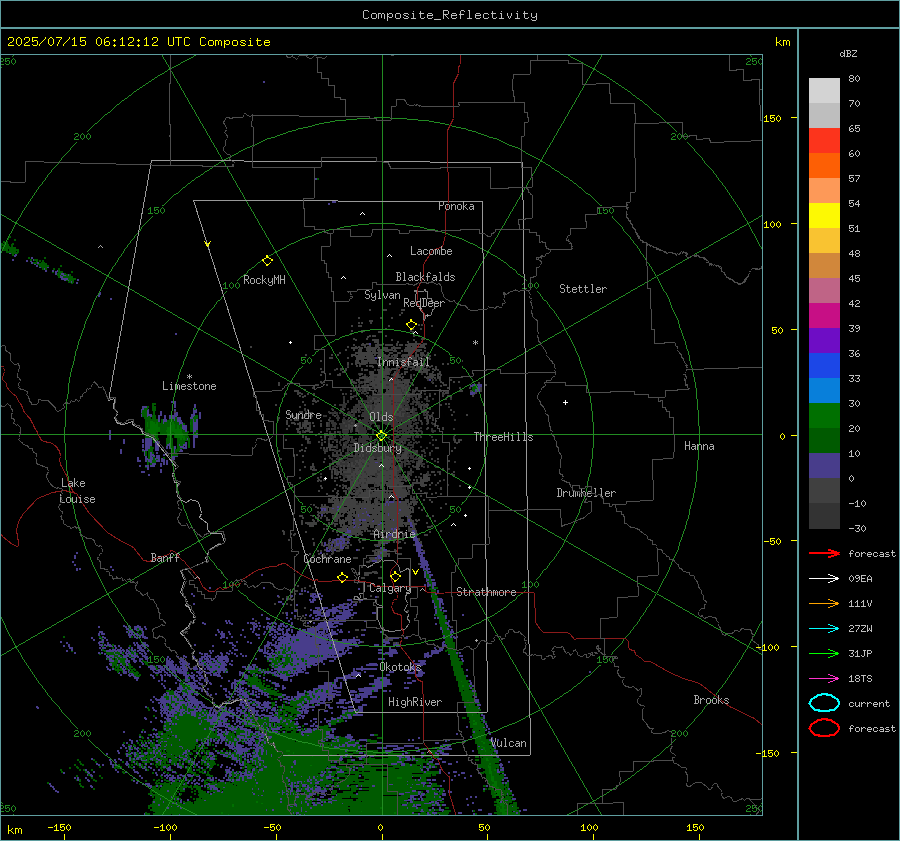The image size is (900, 841).
Task: Click the cyan 27ZW arrow in legend
Action: tap(824, 629)
